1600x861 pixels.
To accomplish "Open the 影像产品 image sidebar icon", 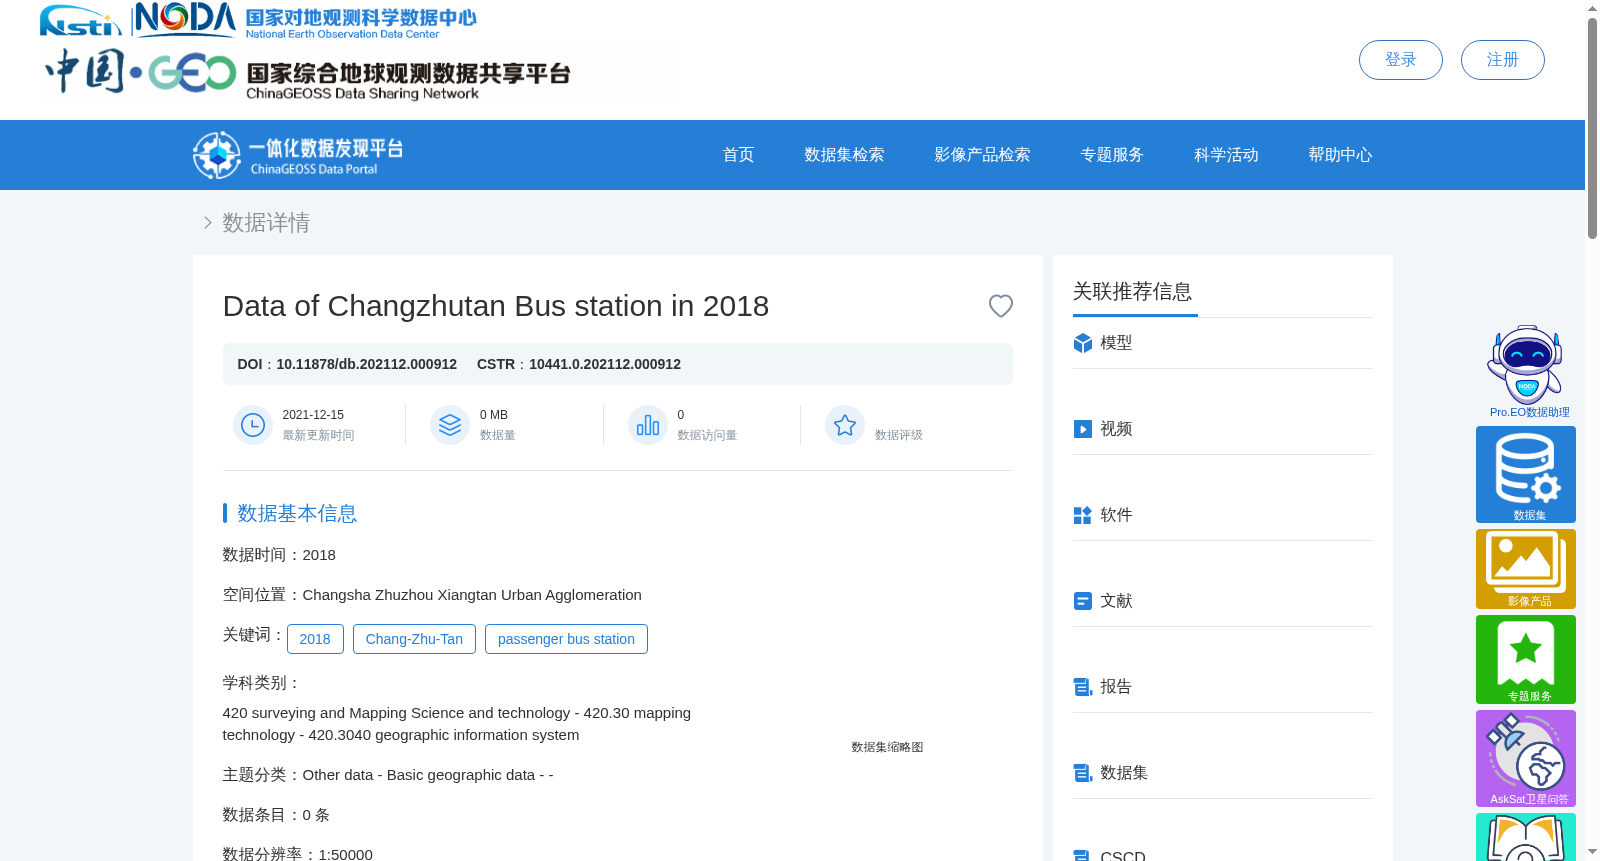I will (1526, 569).
